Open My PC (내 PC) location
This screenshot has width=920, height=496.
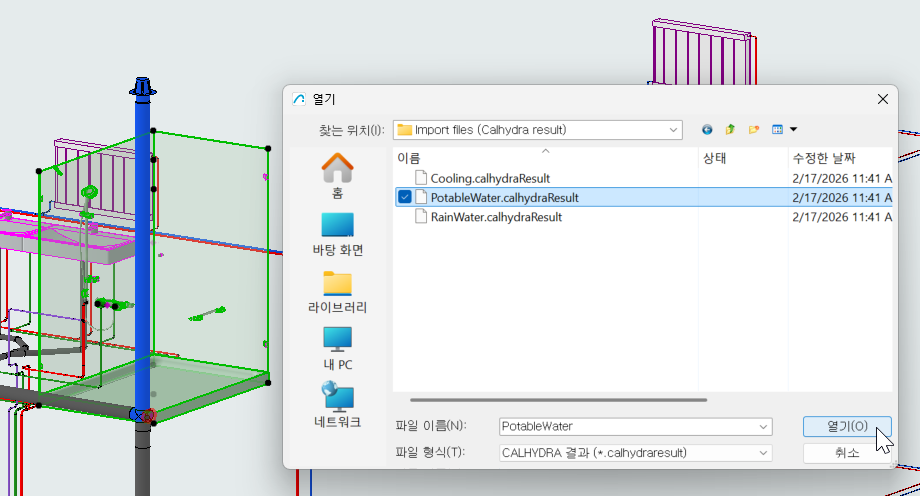coord(337,349)
